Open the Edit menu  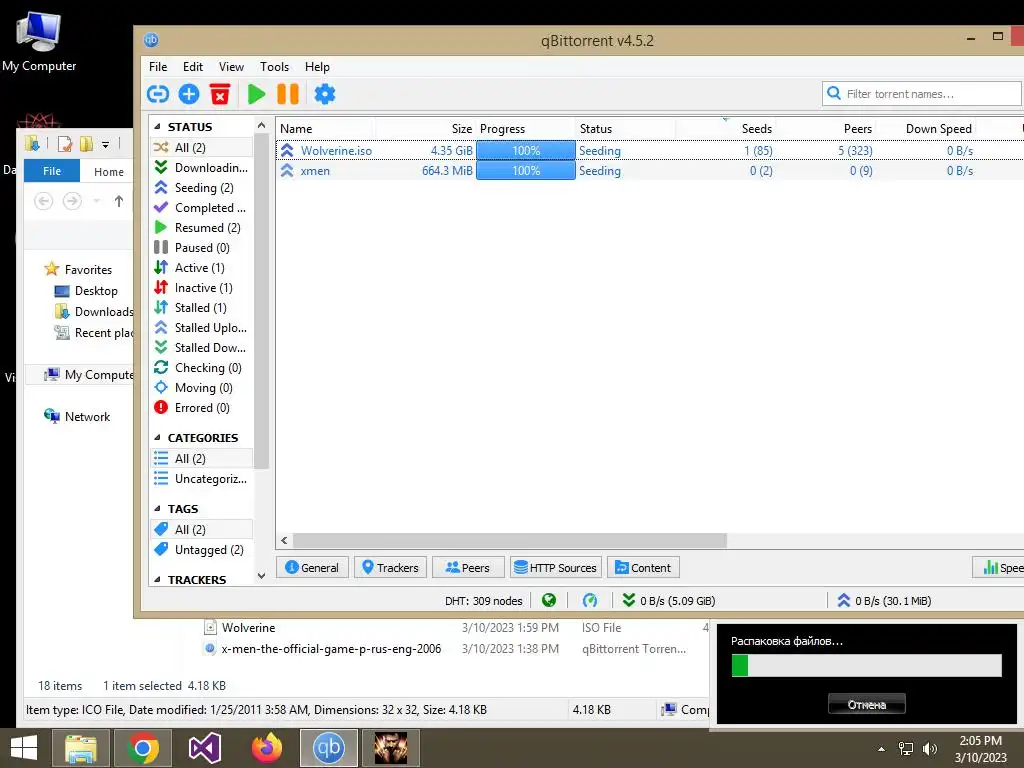193,67
